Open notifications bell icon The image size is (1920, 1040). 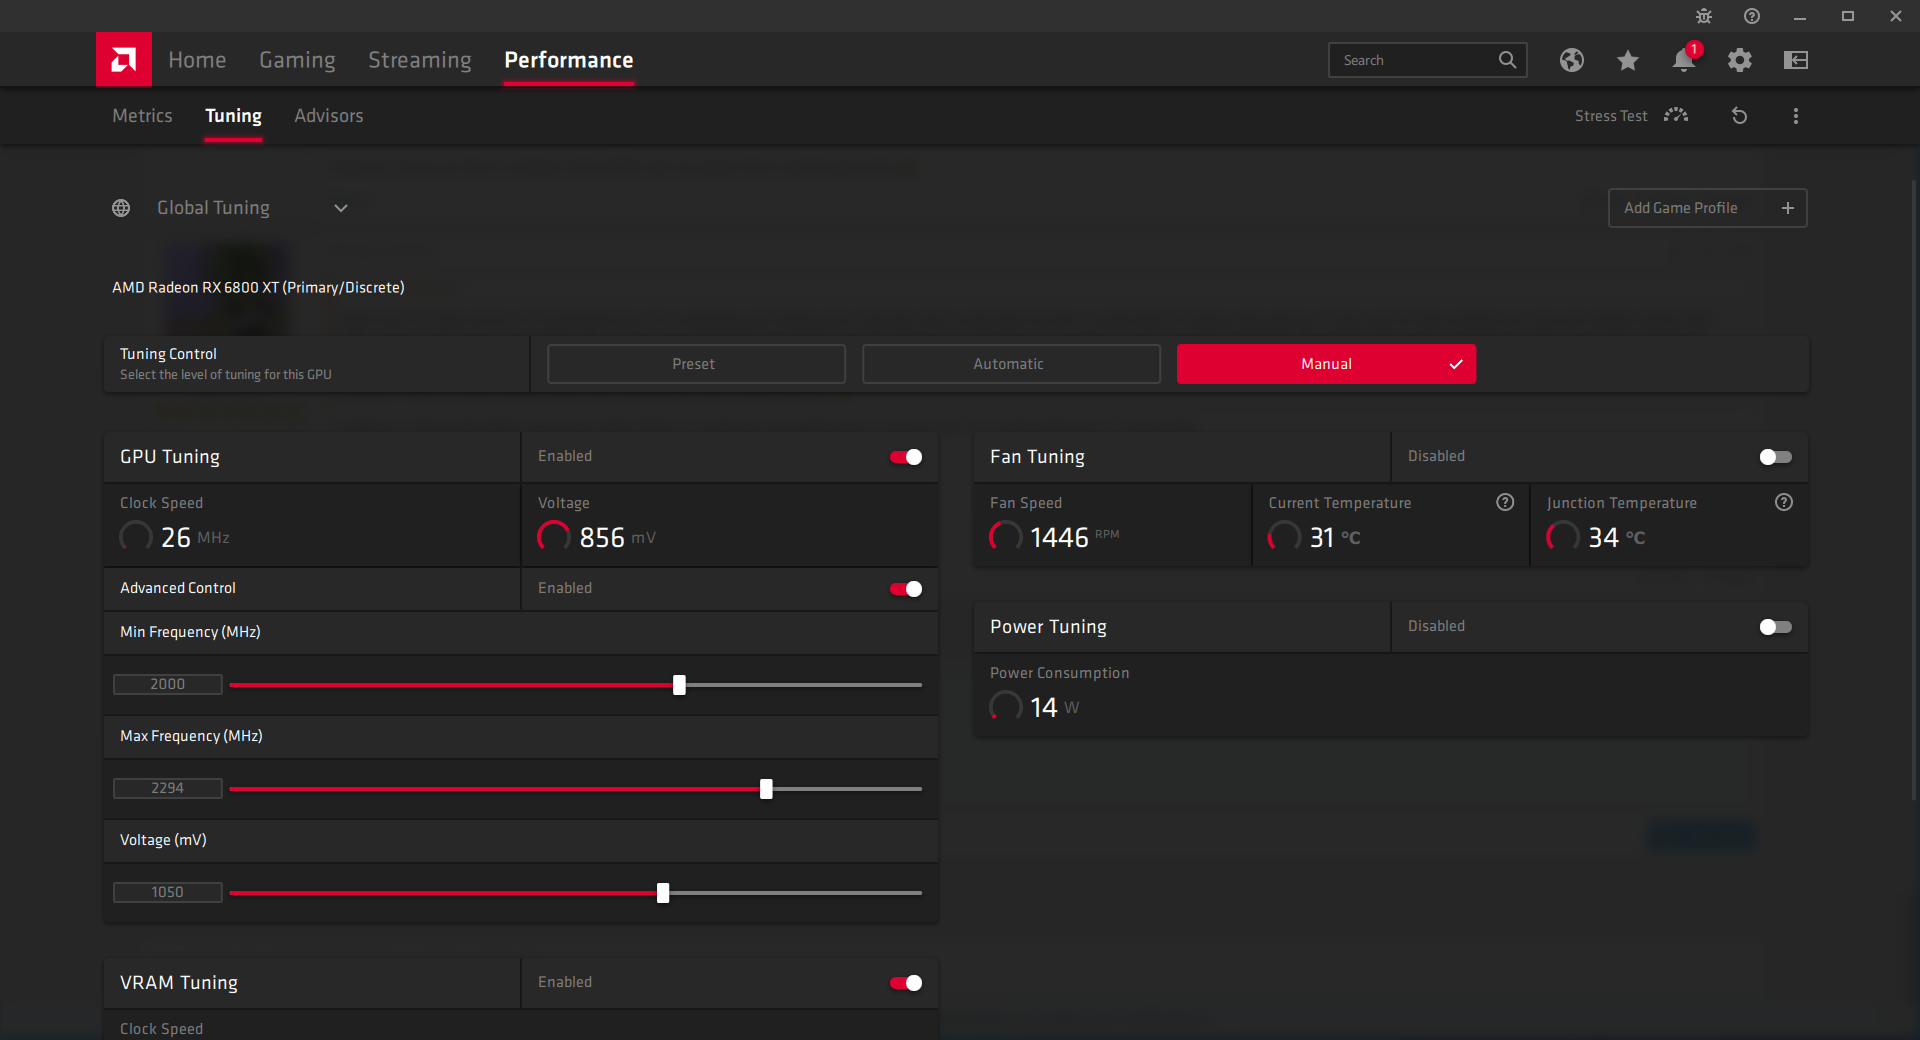tap(1684, 60)
